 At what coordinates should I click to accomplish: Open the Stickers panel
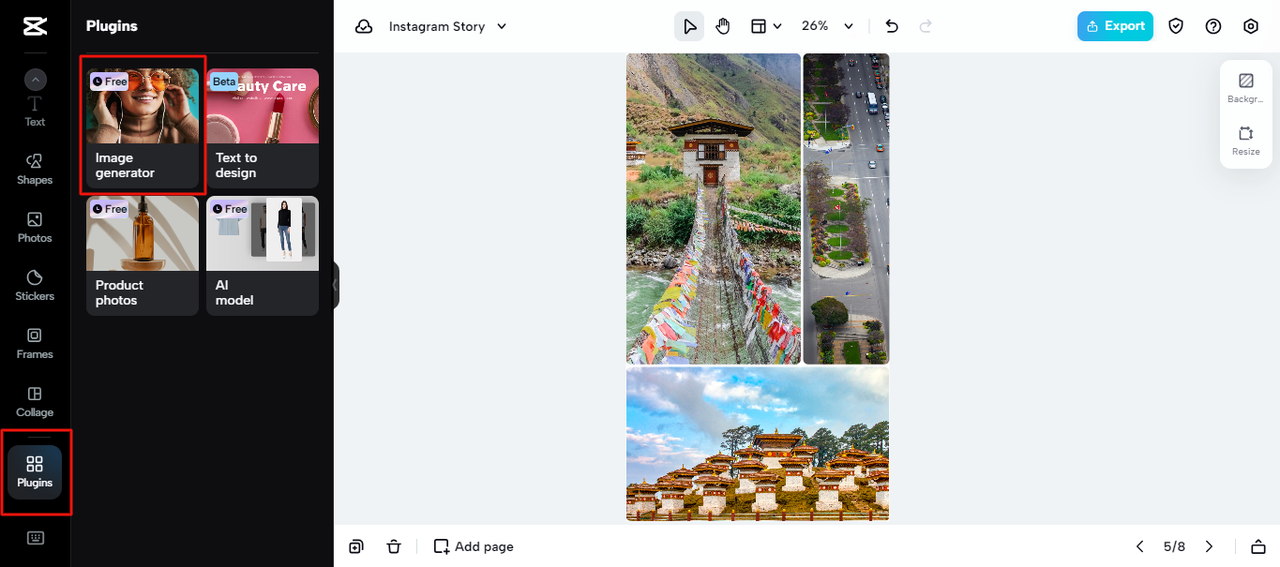click(35, 285)
